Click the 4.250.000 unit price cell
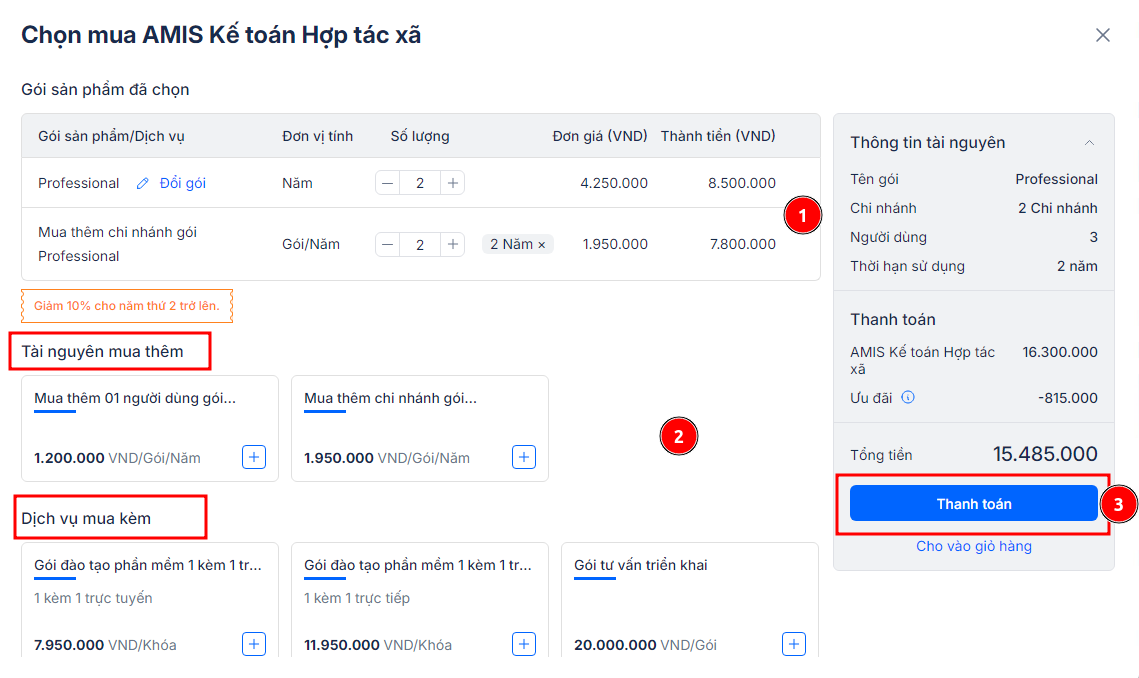 click(614, 183)
